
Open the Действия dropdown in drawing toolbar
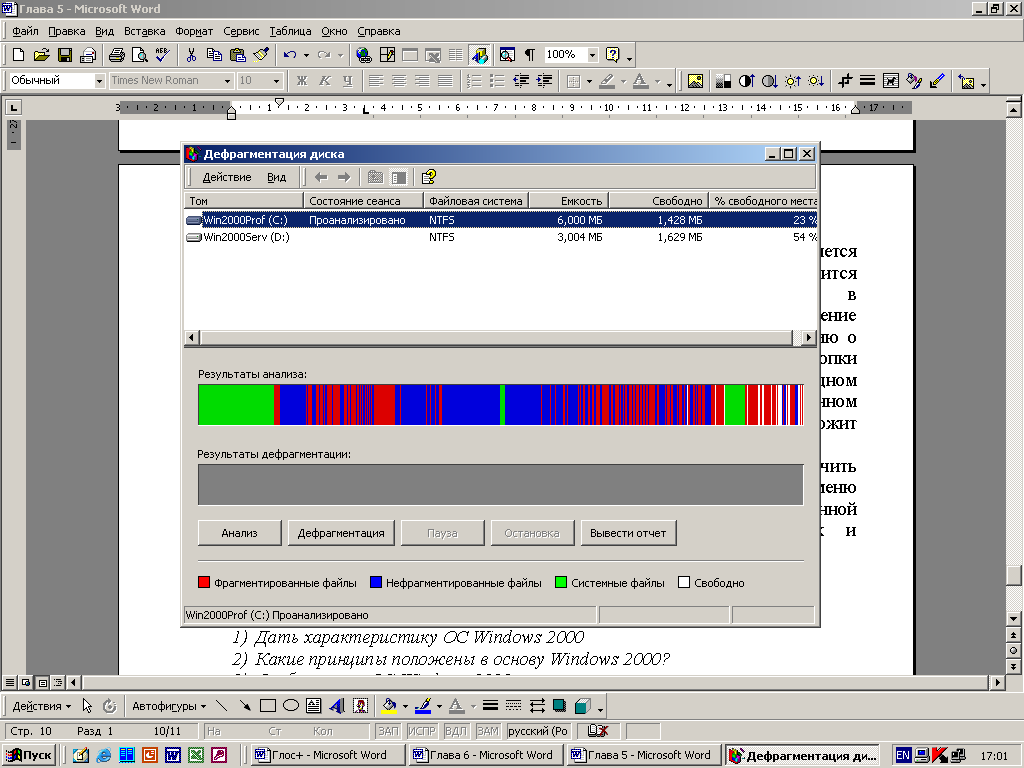(42, 706)
